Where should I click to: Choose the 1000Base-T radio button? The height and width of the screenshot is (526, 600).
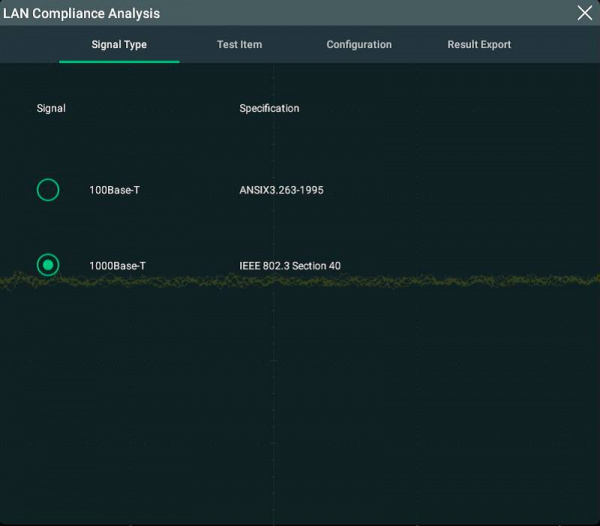48,265
